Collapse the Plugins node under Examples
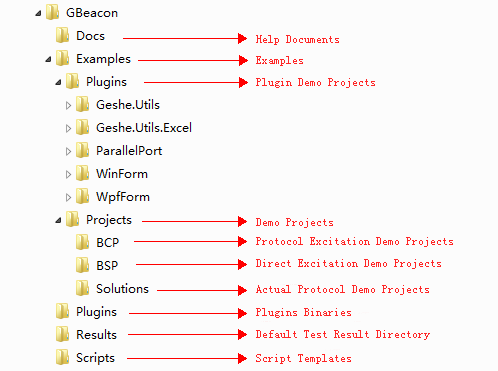 58,83
